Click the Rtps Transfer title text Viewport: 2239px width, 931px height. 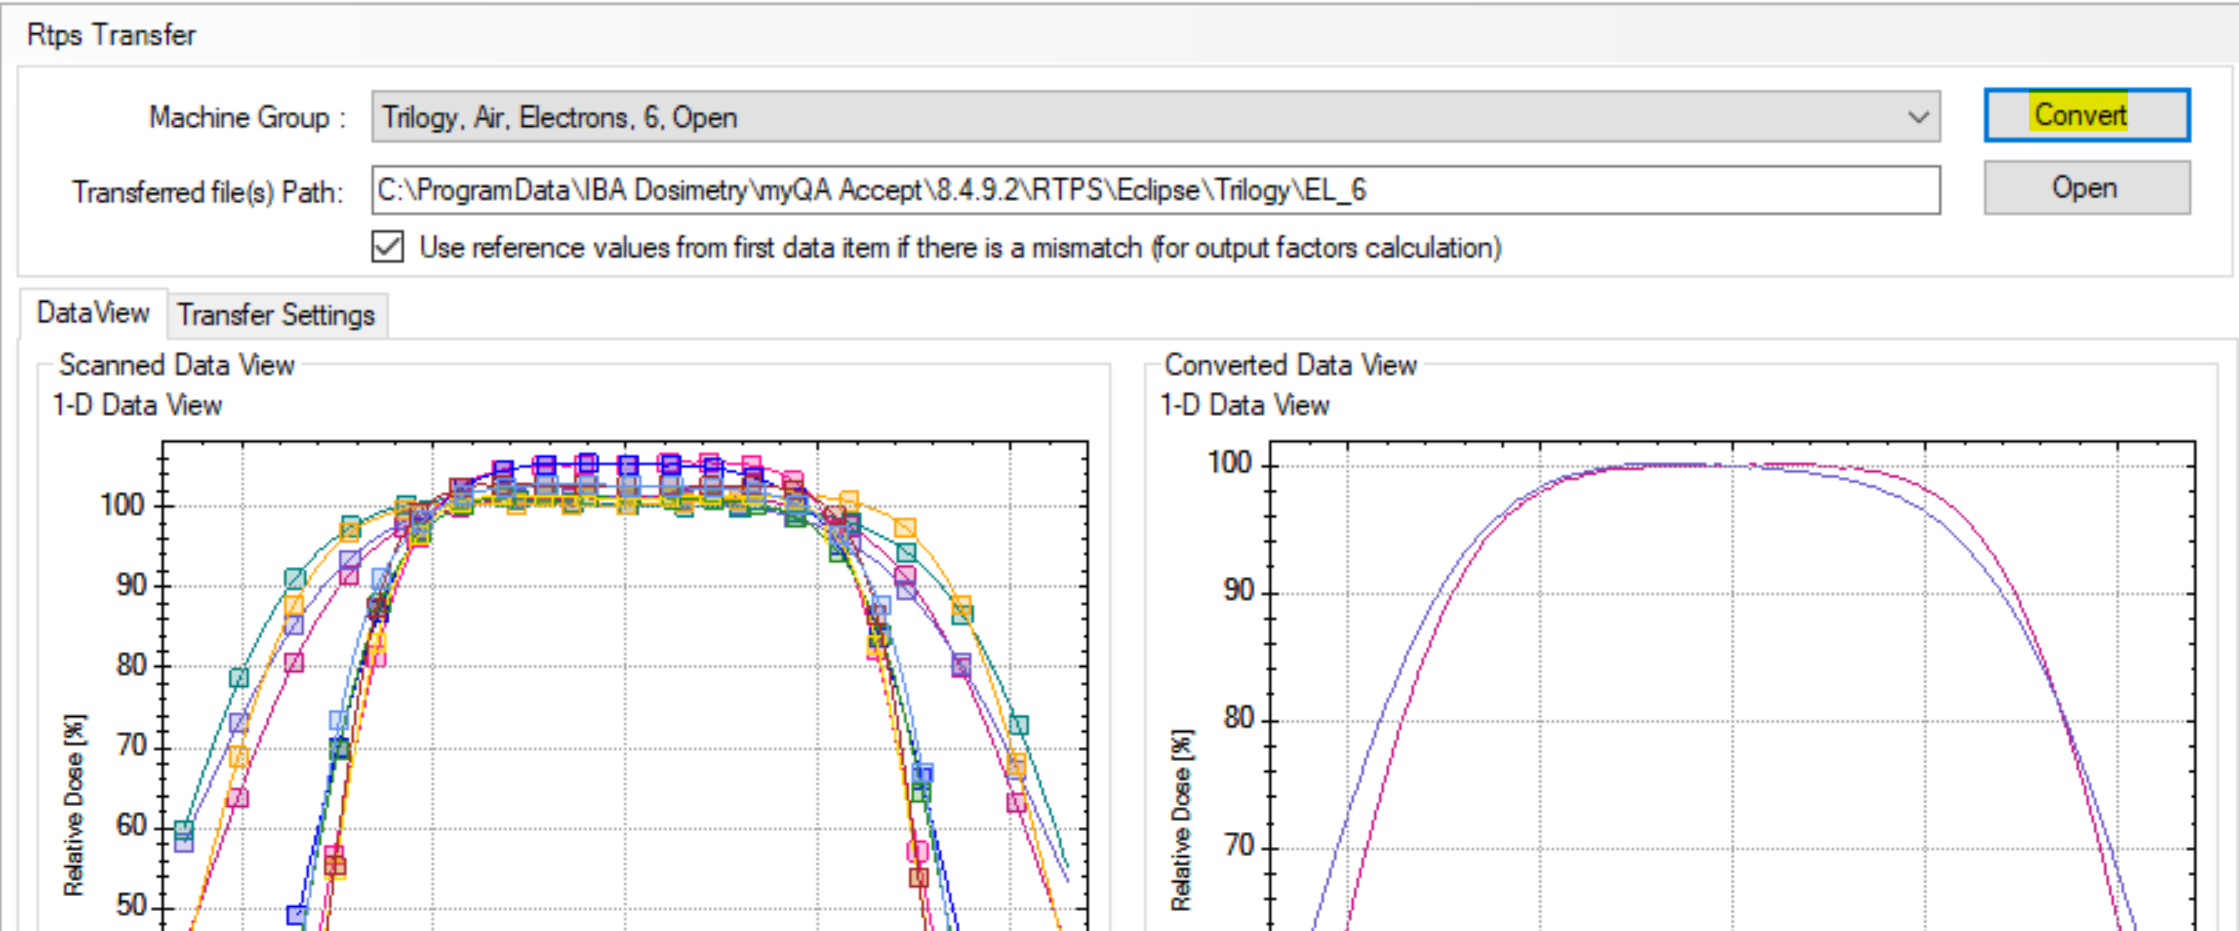pos(111,35)
